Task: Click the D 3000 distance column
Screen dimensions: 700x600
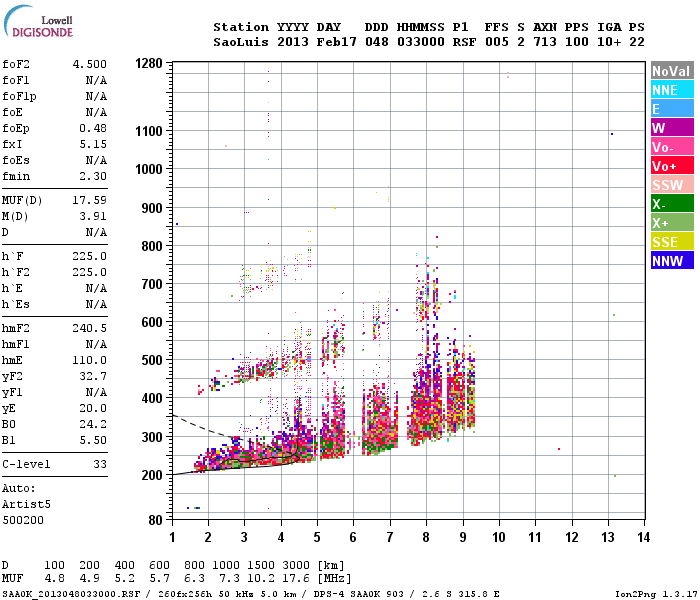Action: pyautogui.click(x=296, y=565)
